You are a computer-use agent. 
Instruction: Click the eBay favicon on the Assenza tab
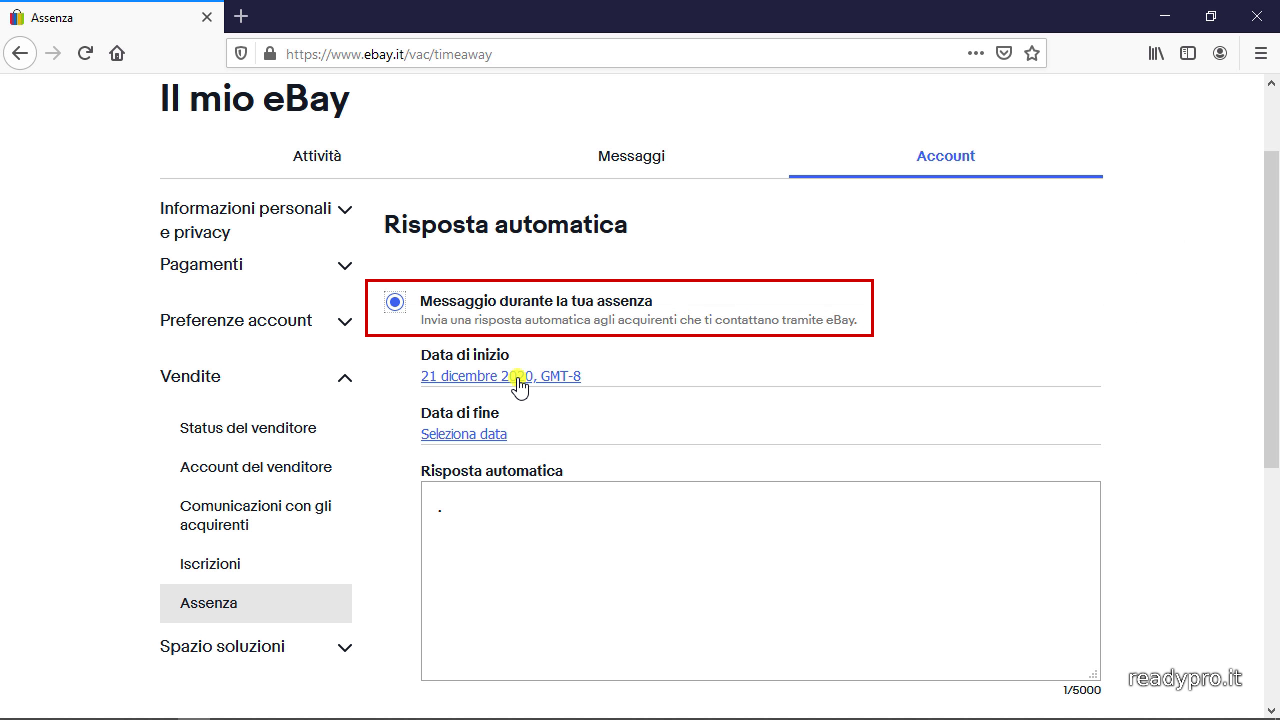pos(17,17)
